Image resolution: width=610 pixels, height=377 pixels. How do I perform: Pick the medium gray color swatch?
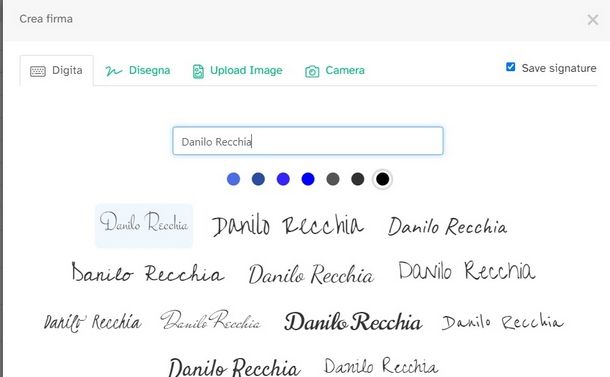tap(333, 179)
